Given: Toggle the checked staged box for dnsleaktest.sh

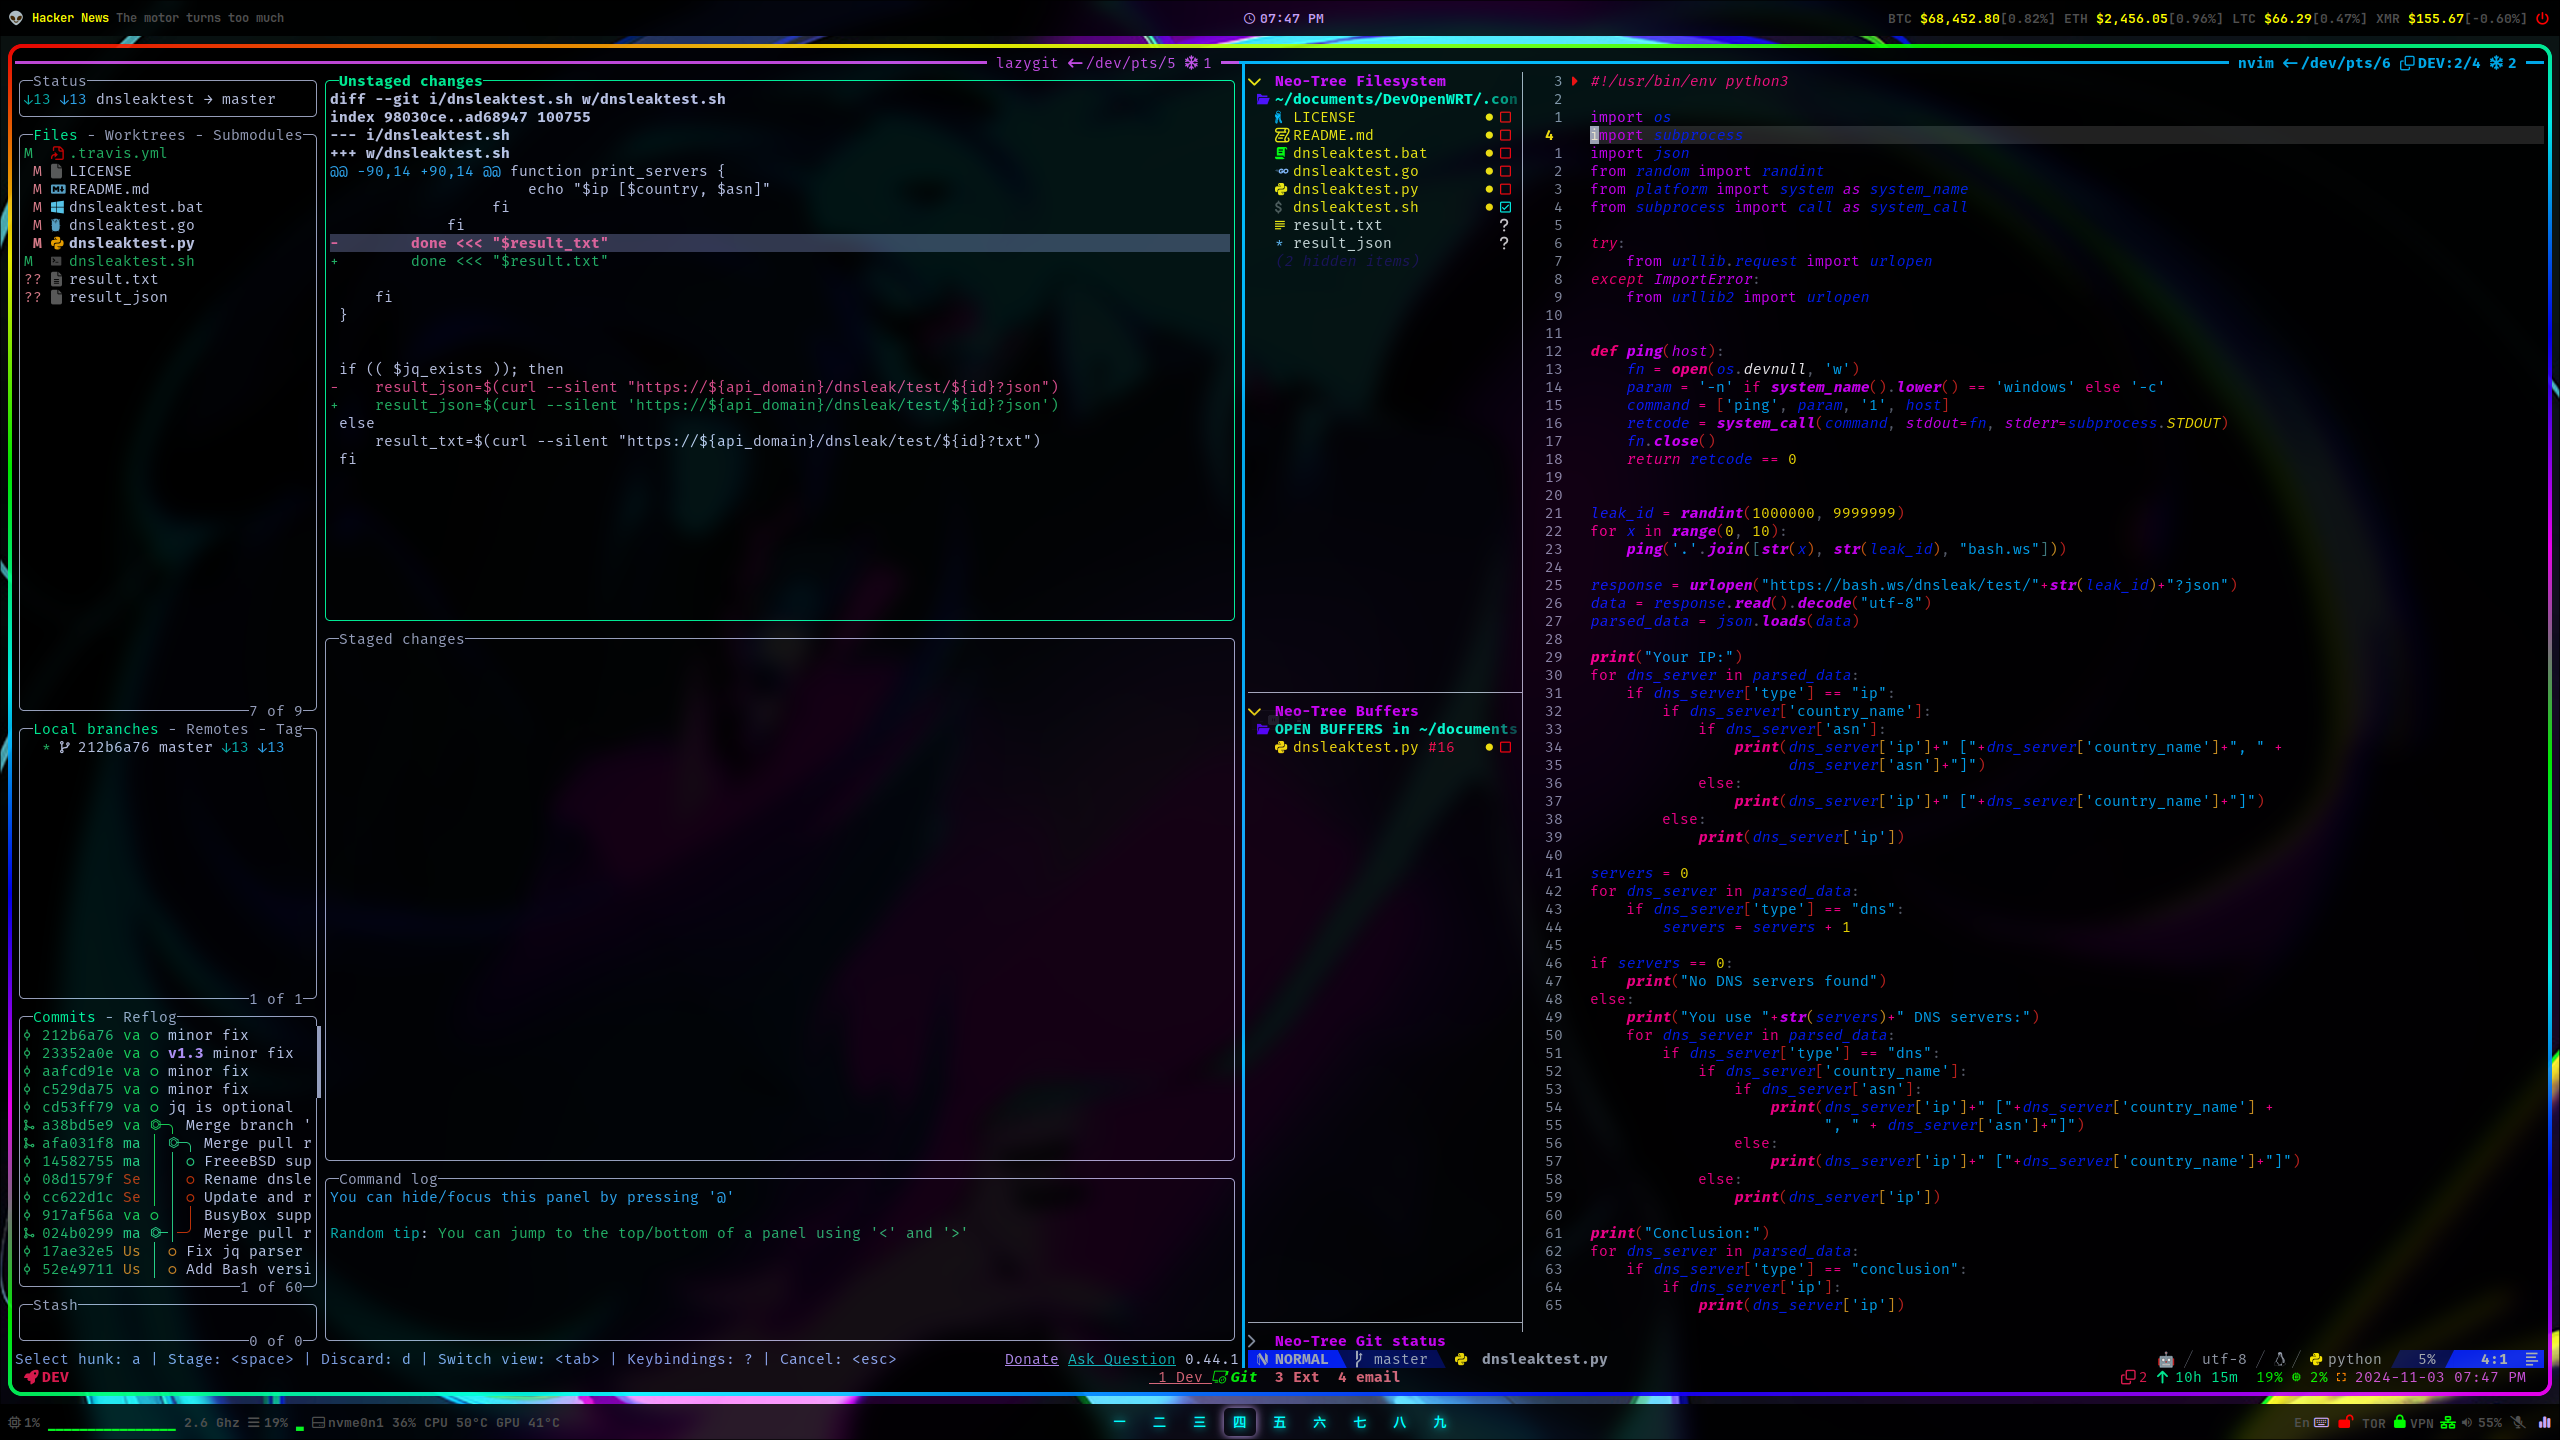Looking at the screenshot, I should (1505, 207).
